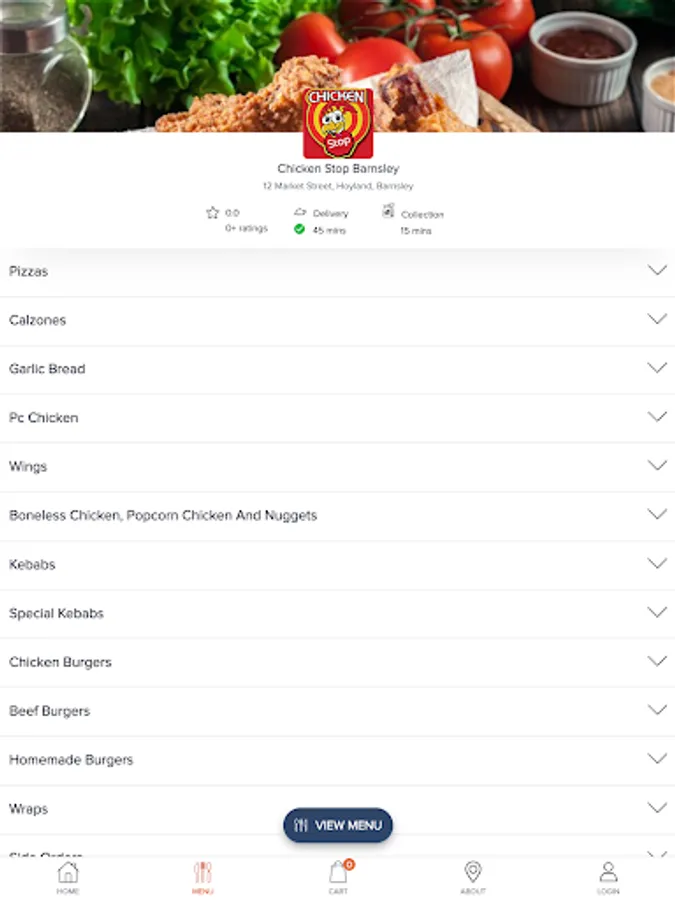This screenshot has width=675, height=900.
Task: Select the Collection bag icon
Action: point(389,211)
